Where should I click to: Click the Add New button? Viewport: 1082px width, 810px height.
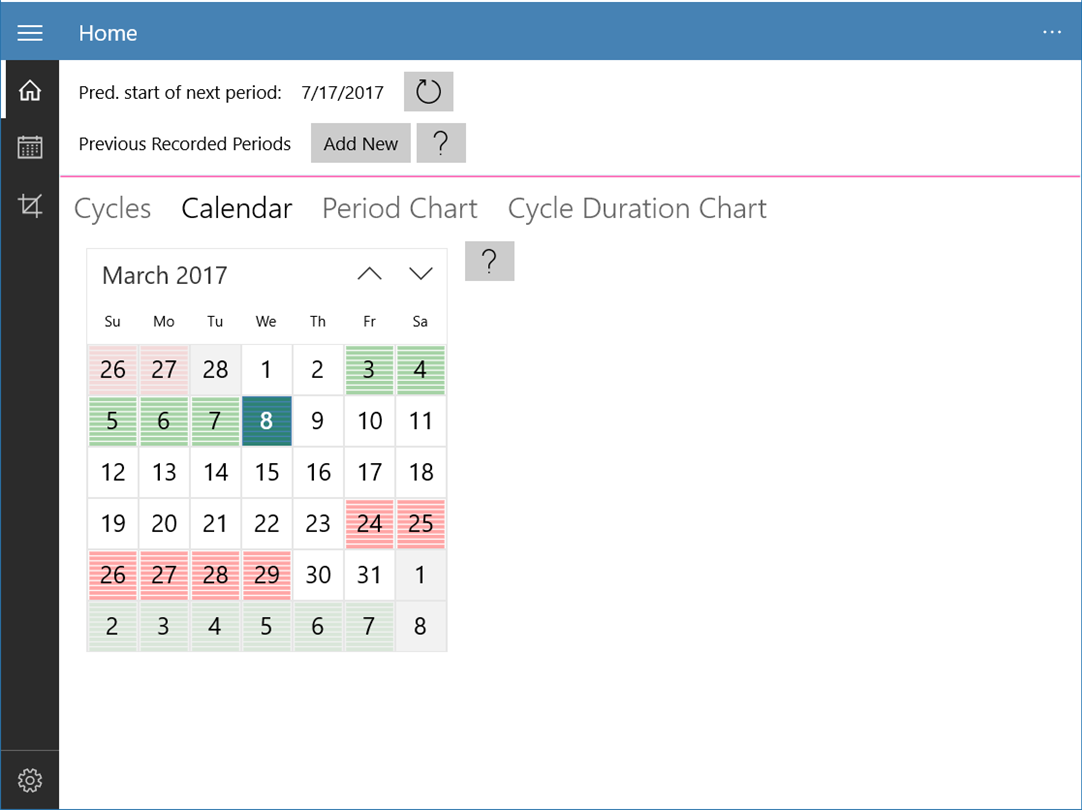pos(360,143)
